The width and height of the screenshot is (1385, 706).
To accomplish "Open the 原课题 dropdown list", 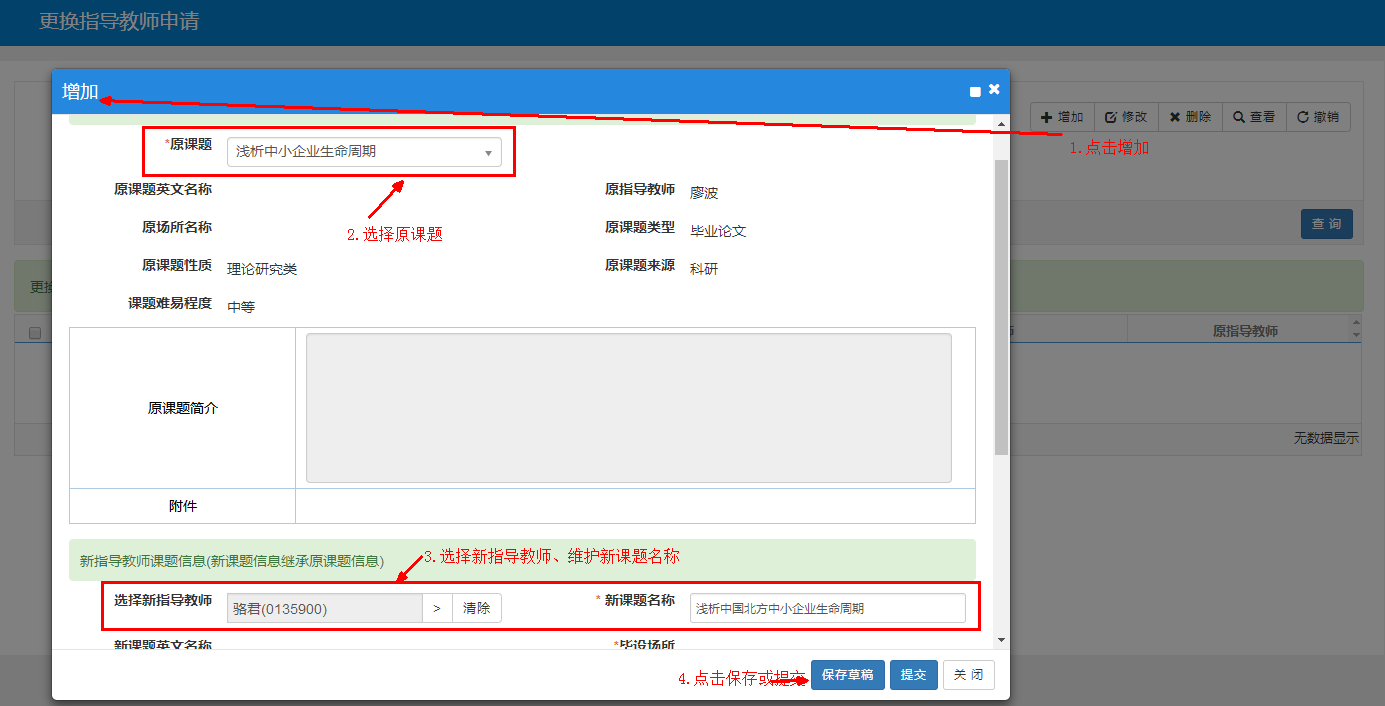I will tap(488, 153).
